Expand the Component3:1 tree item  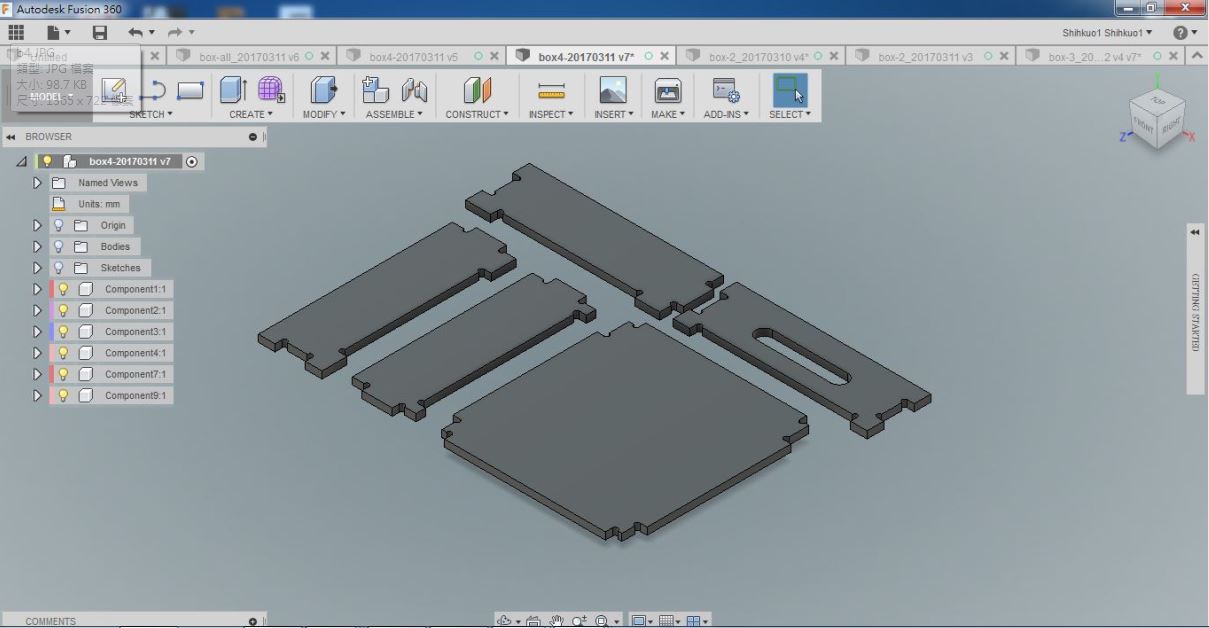[37, 331]
